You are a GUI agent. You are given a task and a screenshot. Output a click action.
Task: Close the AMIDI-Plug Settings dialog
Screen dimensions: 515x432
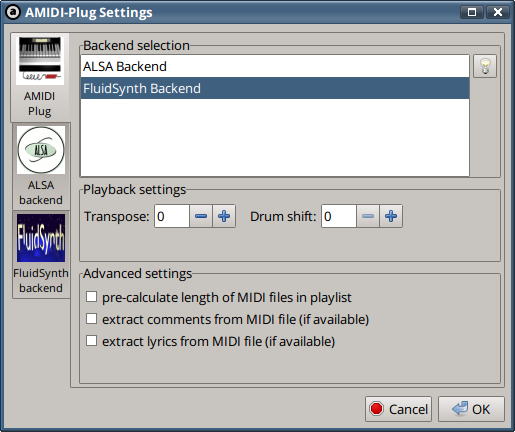pyautogui.click(x=498, y=12)
